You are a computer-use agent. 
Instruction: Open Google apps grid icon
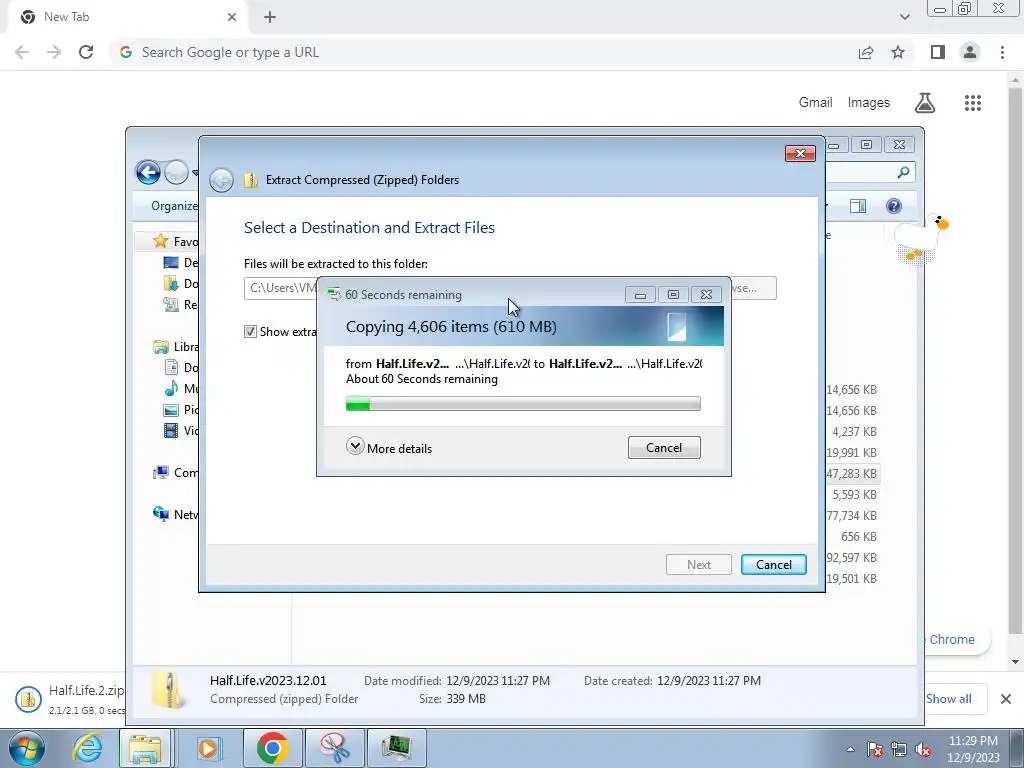(x=972, y=103)
